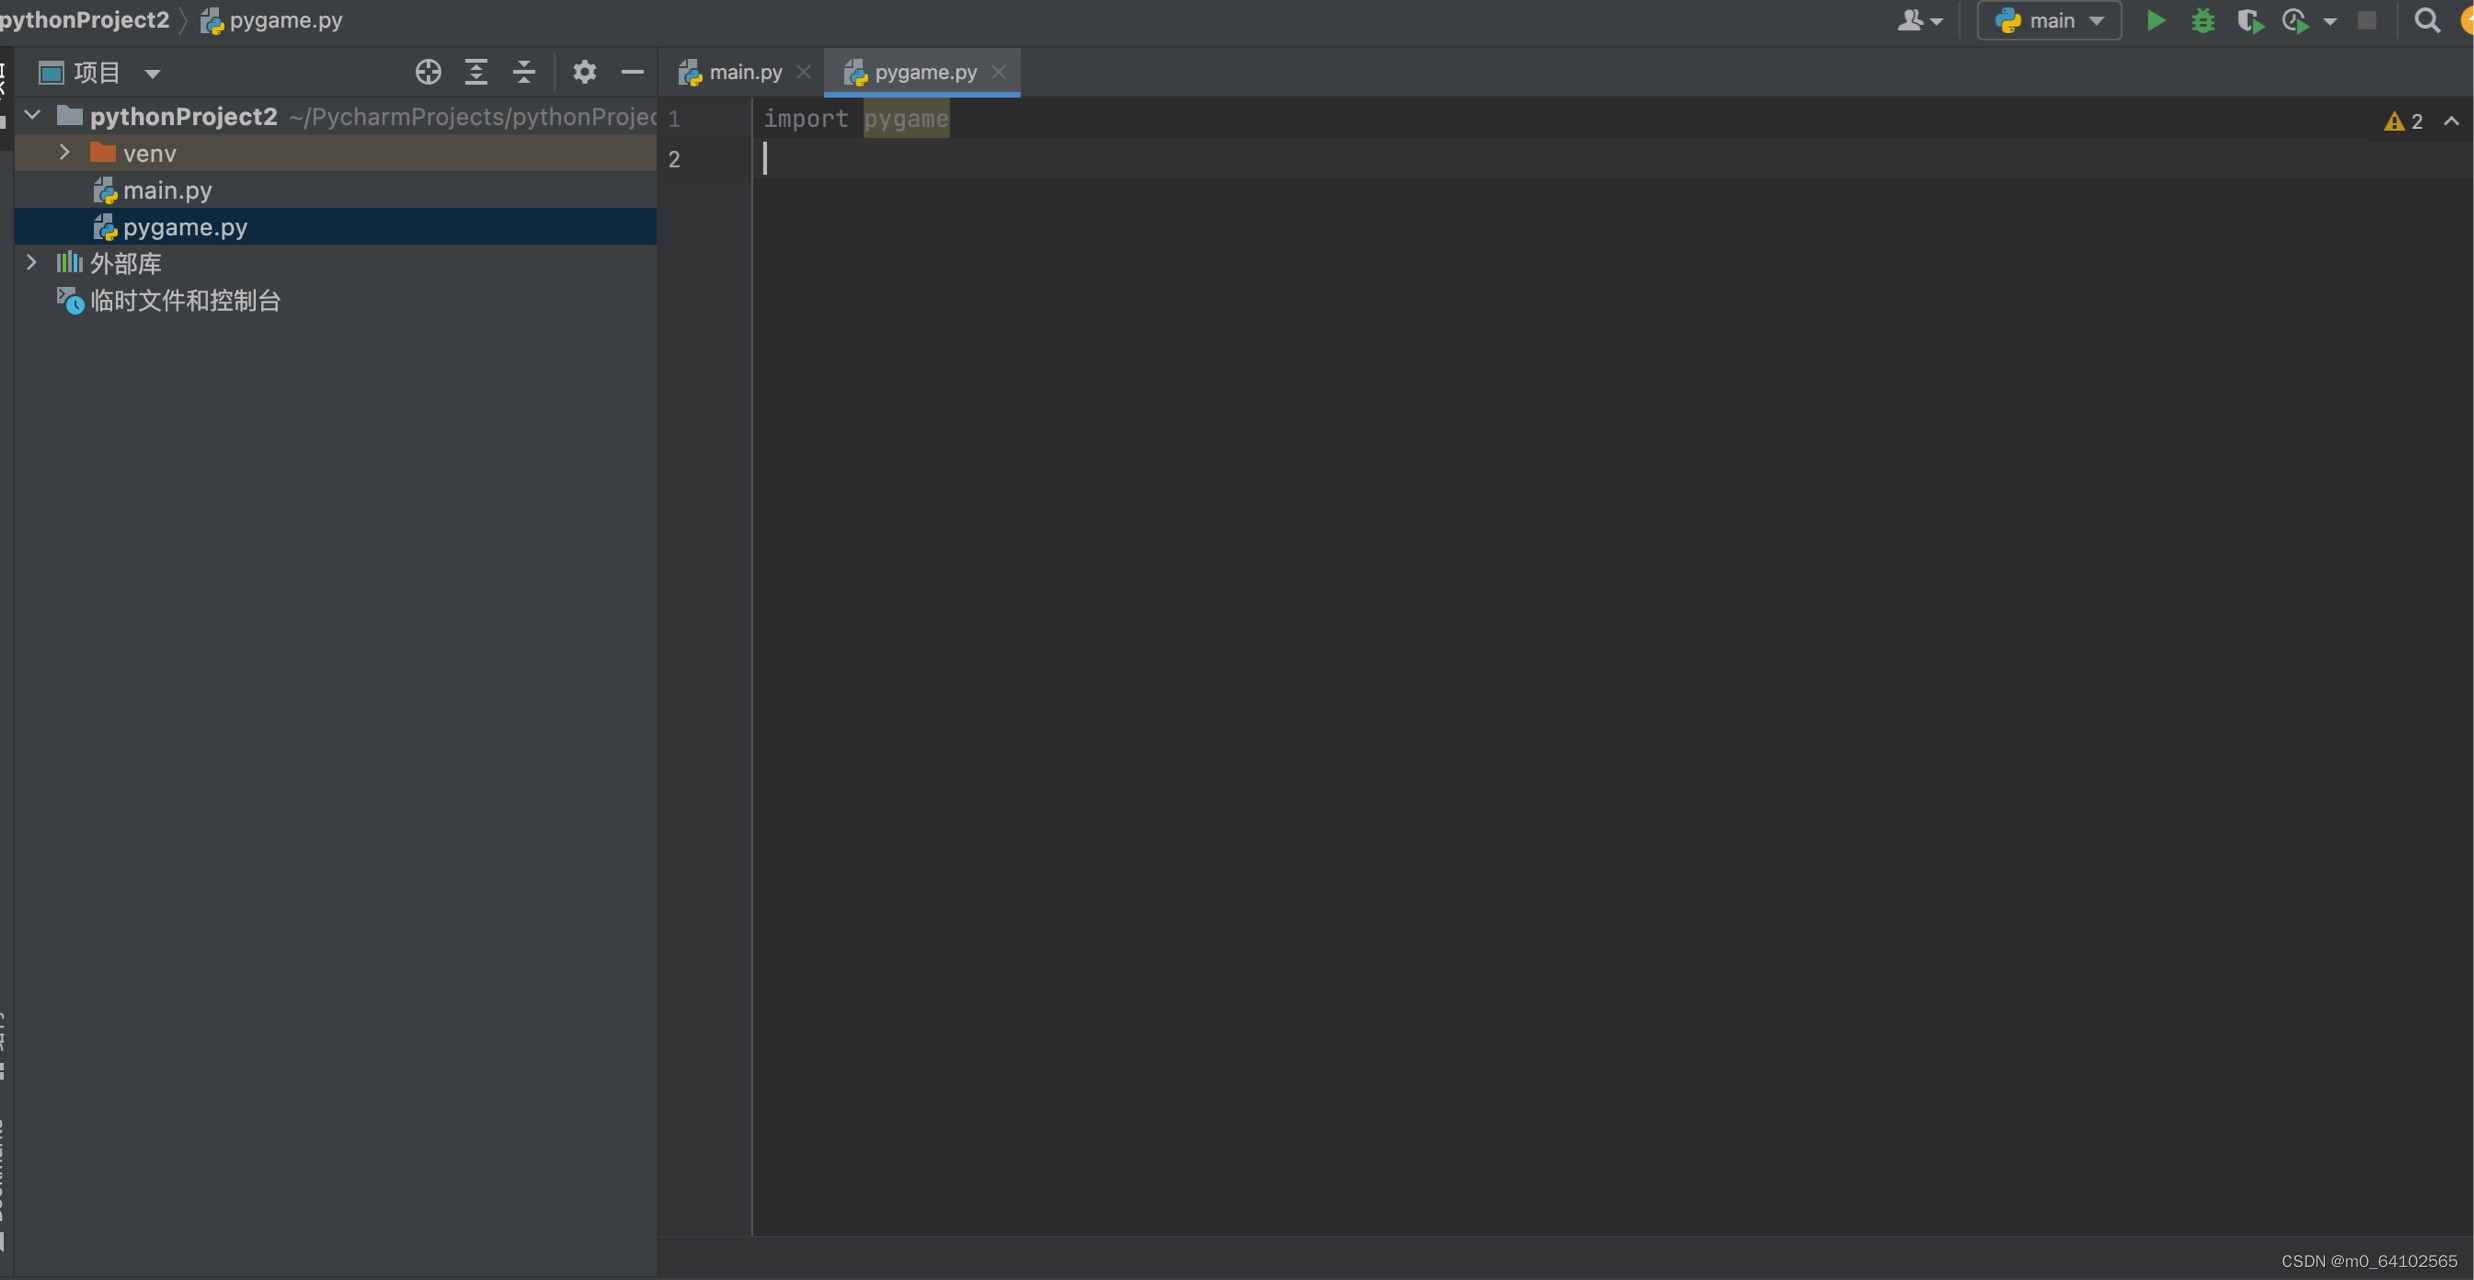Open project panel settings gear
This screenshot has height=1280, width=2474.
(x=584, y=72)
